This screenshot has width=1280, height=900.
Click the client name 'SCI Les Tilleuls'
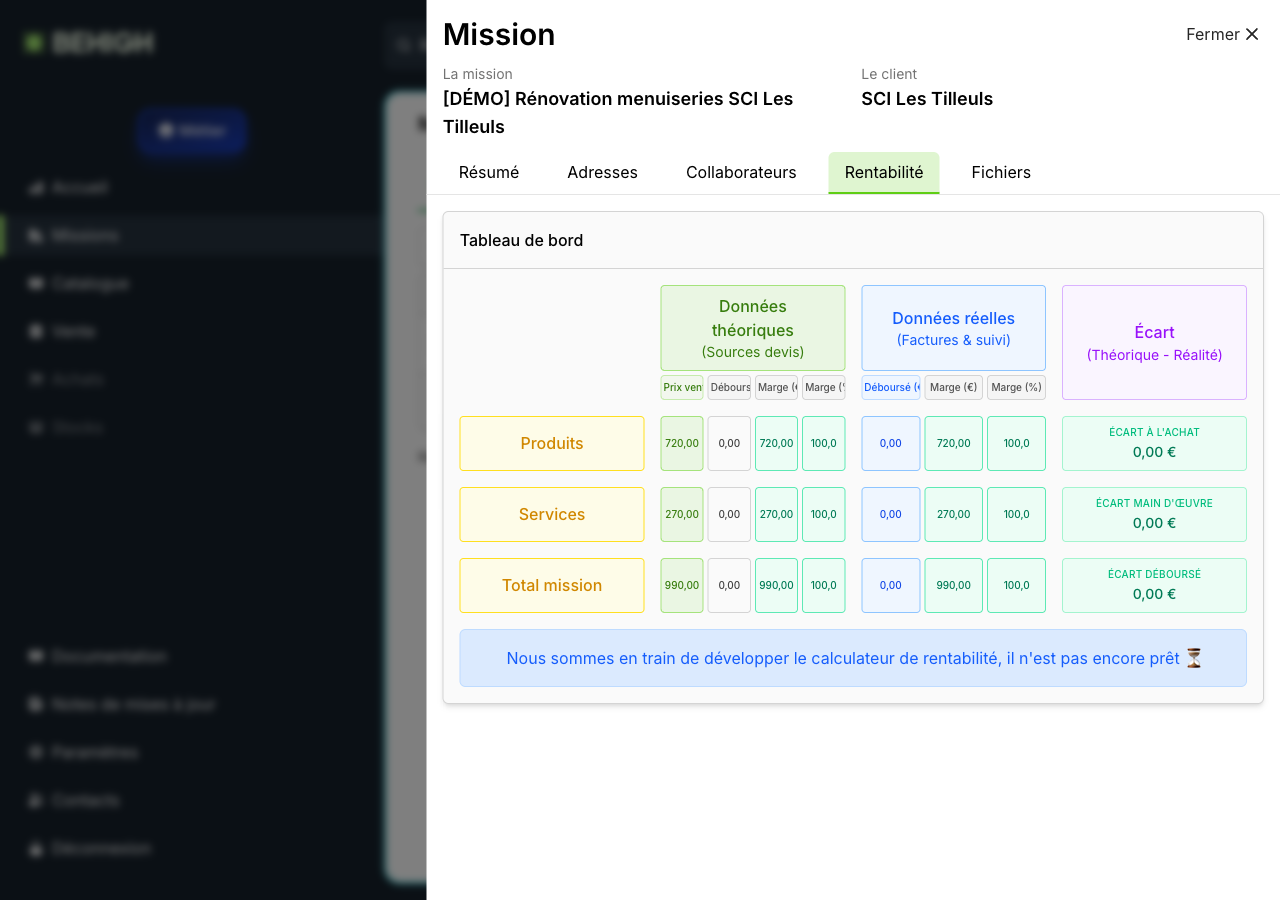[x=927, y=99]
